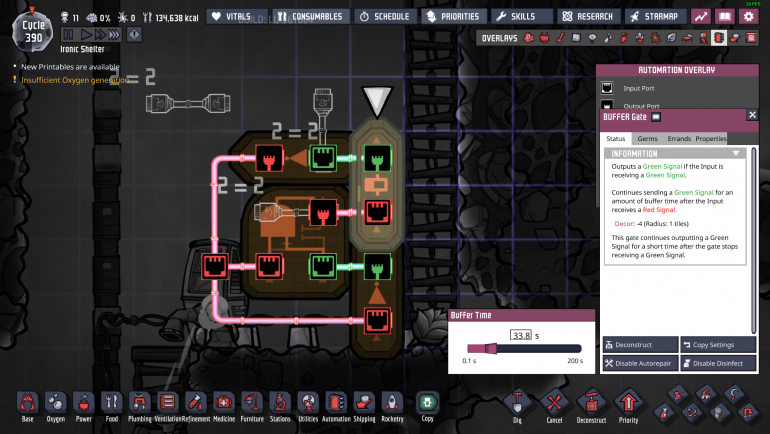Click the Buffer Time slider handle
770x434 pixels.
click(x=491, y=349)
